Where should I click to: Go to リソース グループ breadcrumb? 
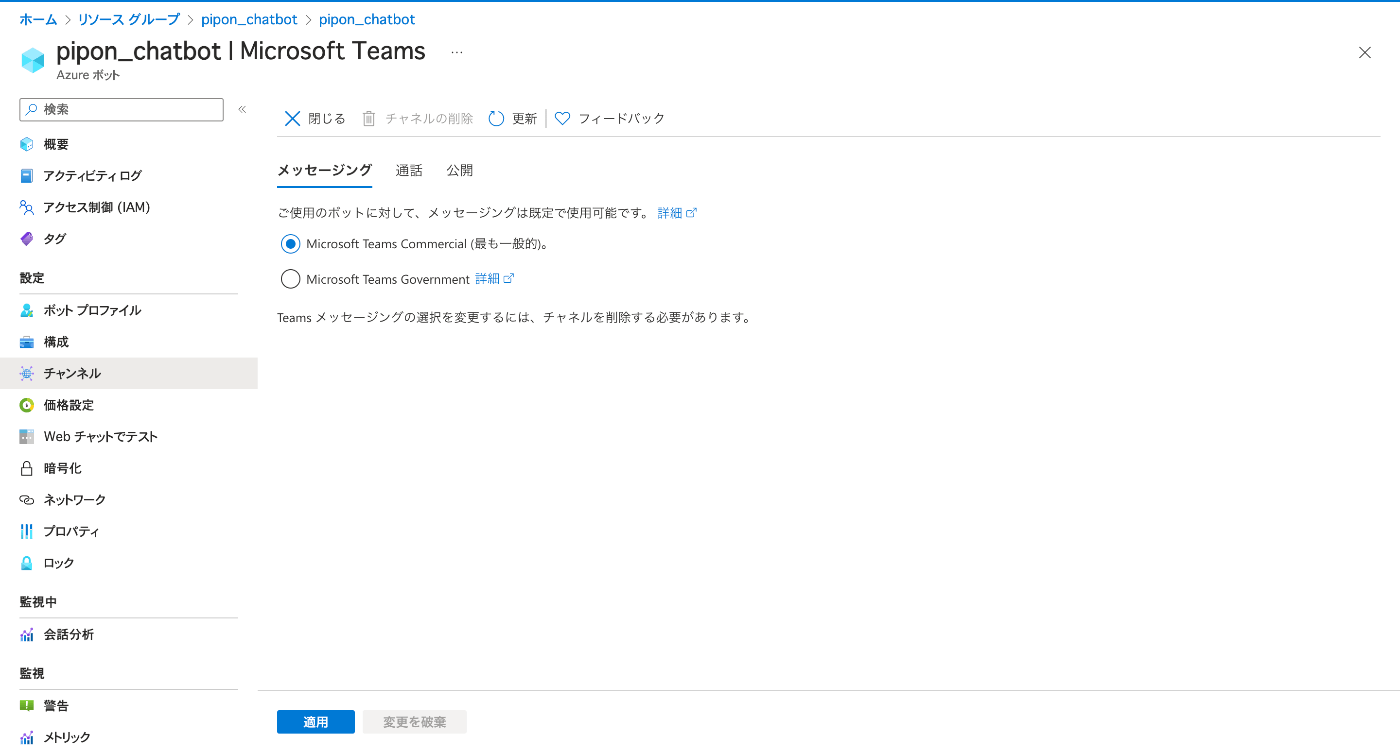tap(129, 19)
